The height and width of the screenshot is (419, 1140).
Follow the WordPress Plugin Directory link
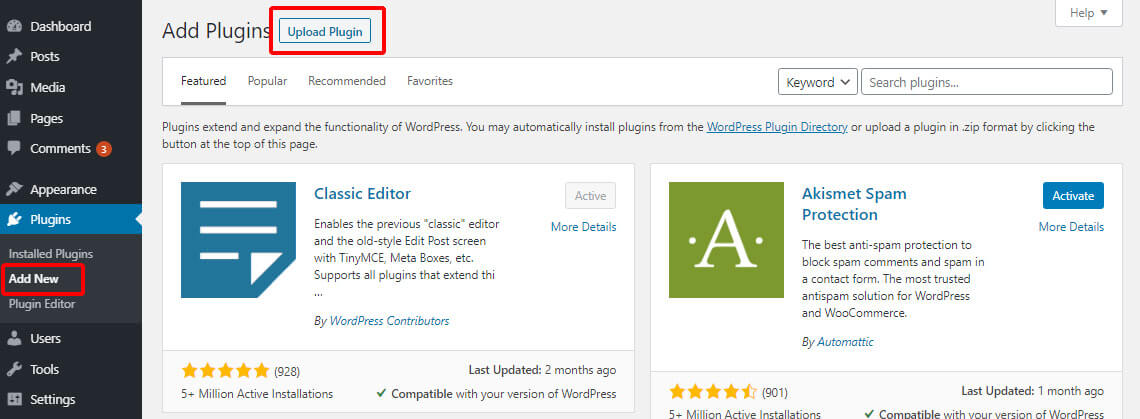777,127
